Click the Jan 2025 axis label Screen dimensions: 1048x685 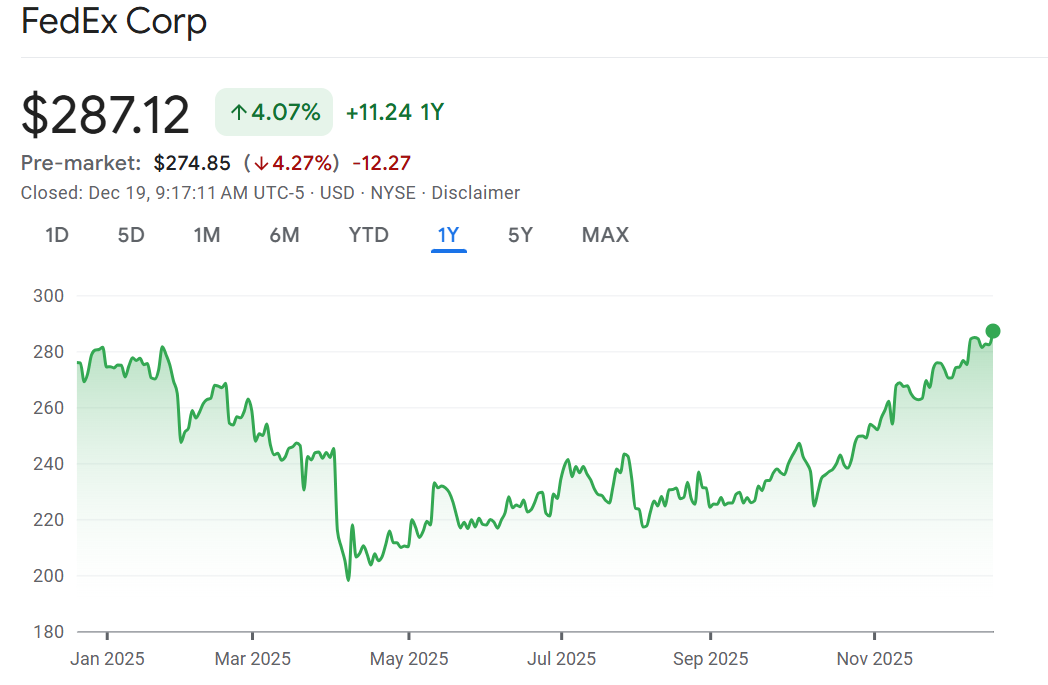coord(108,659)
